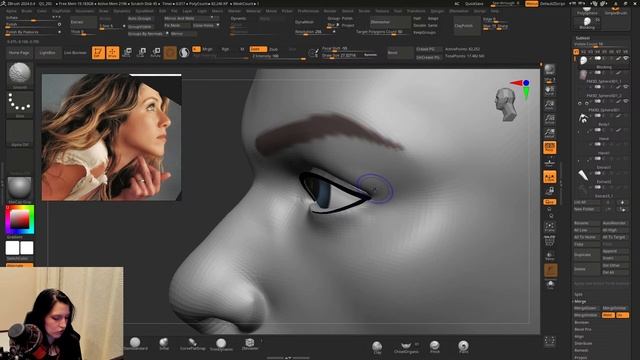Select the Clay brush at bottom
The height and width of the screenshot is (360, 640).
coord(378,347)
